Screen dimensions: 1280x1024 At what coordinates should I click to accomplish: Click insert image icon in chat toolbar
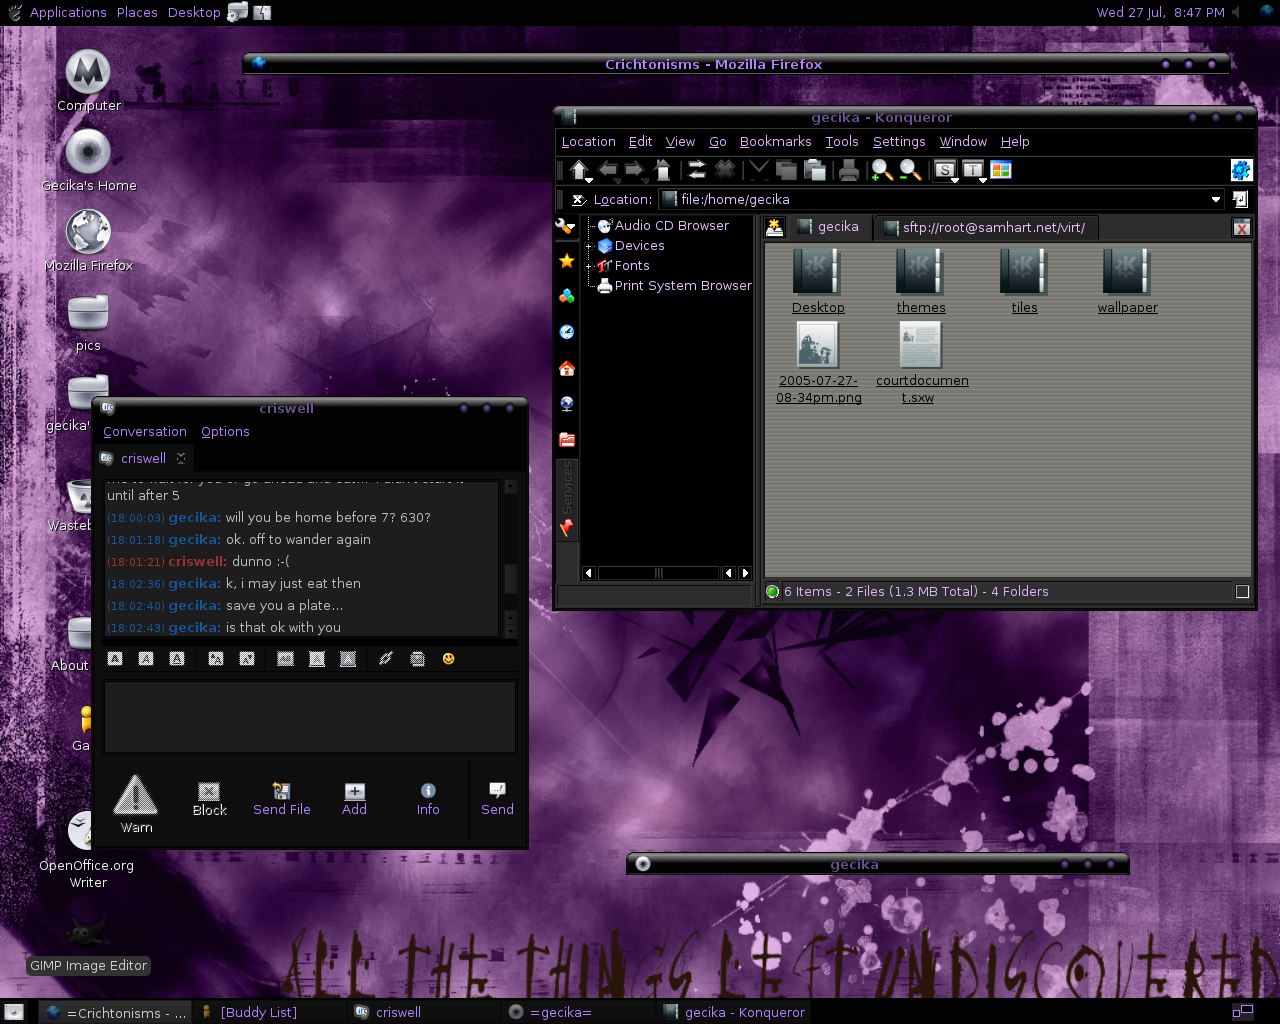point(417,659)
